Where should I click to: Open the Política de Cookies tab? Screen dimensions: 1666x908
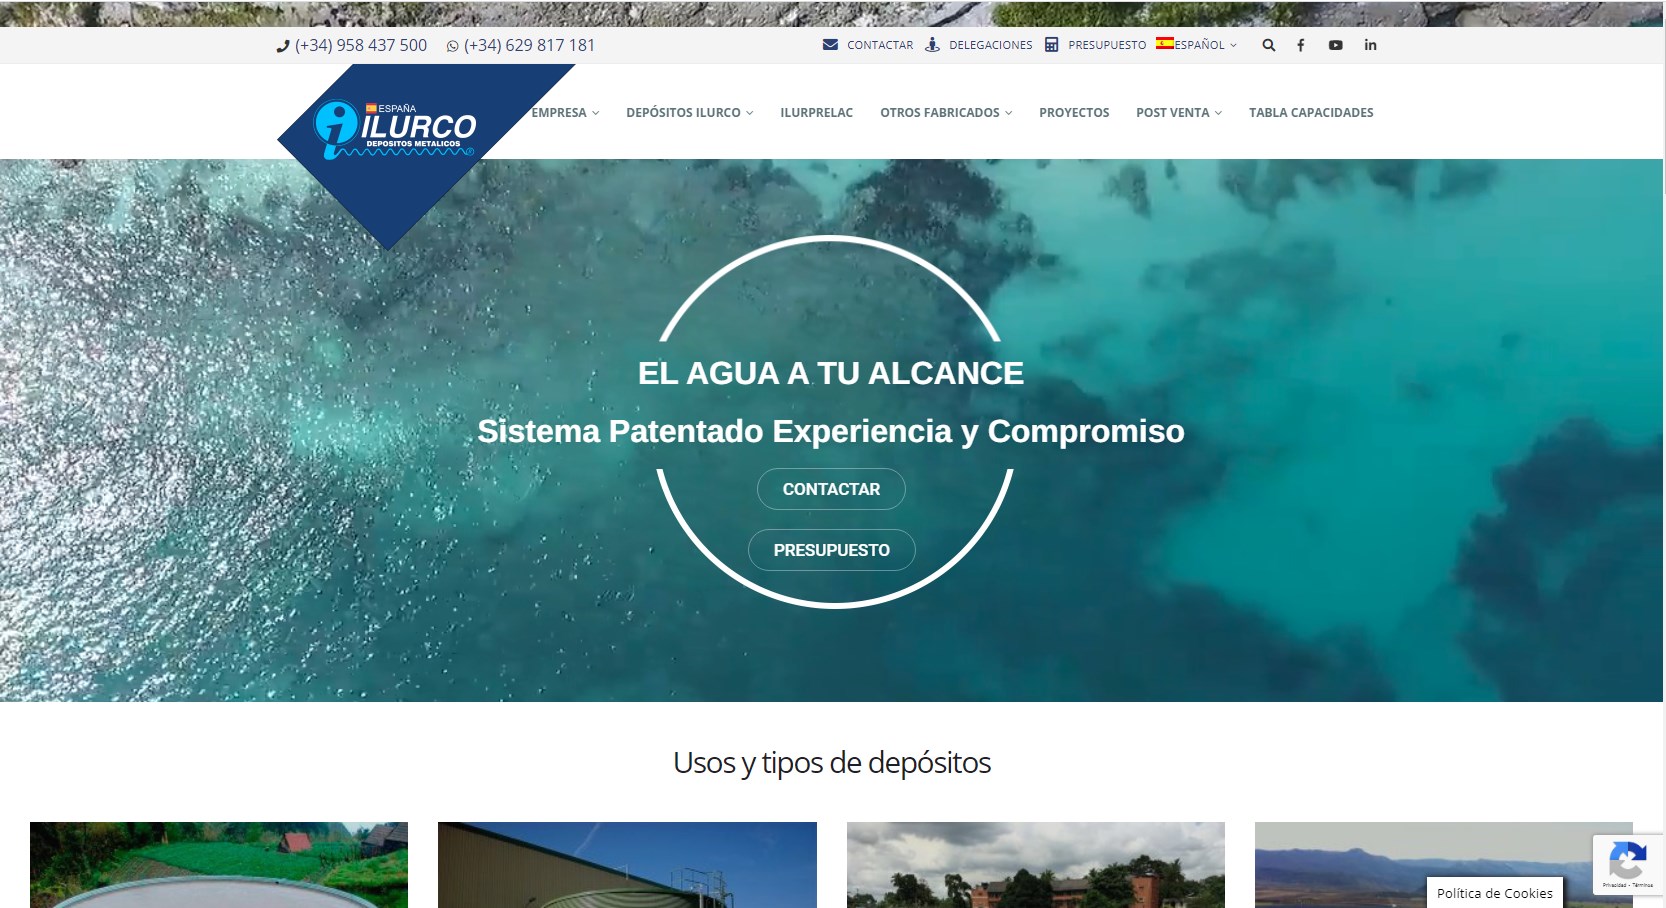[1494, 893]
